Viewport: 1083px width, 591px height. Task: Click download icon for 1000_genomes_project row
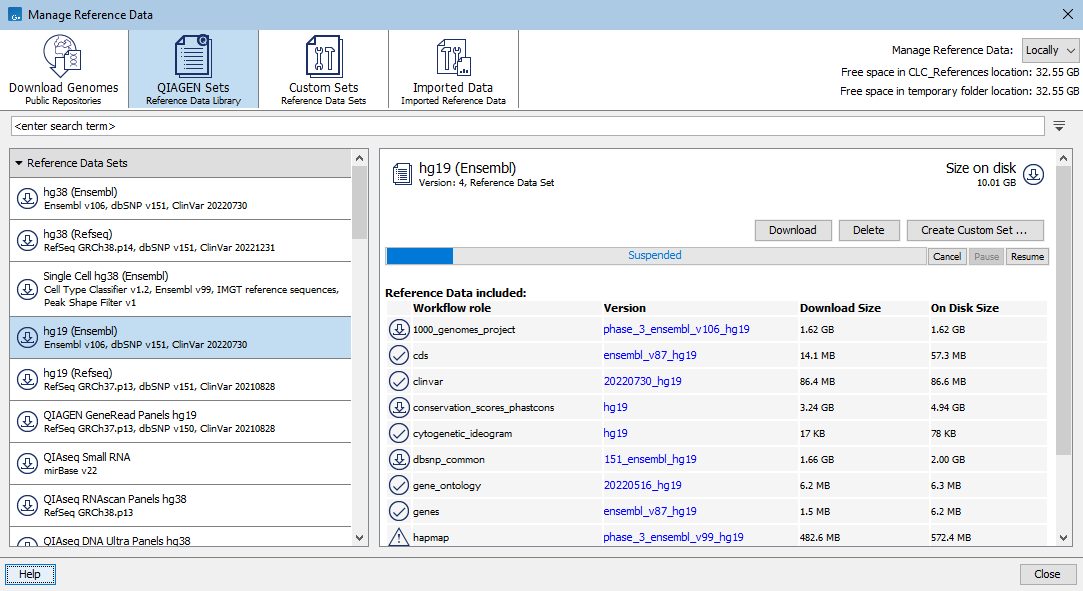(x=398, y=330)
